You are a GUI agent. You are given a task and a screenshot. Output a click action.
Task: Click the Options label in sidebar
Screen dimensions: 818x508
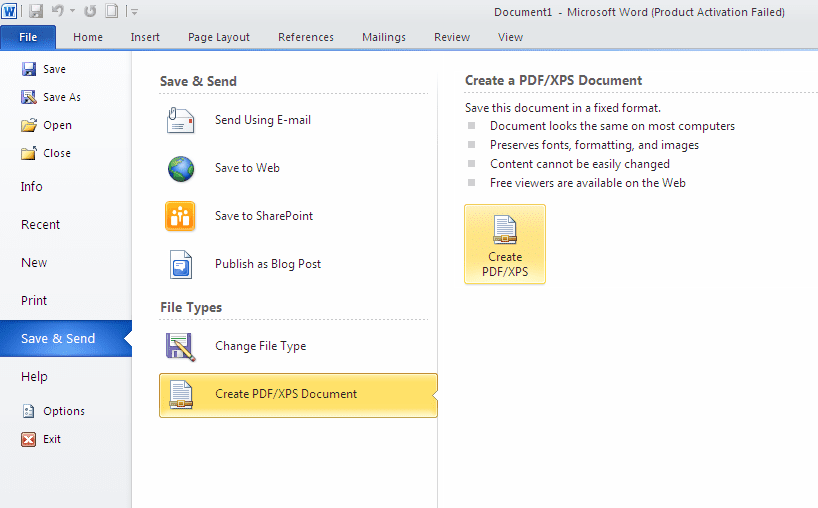pos(64,411)
